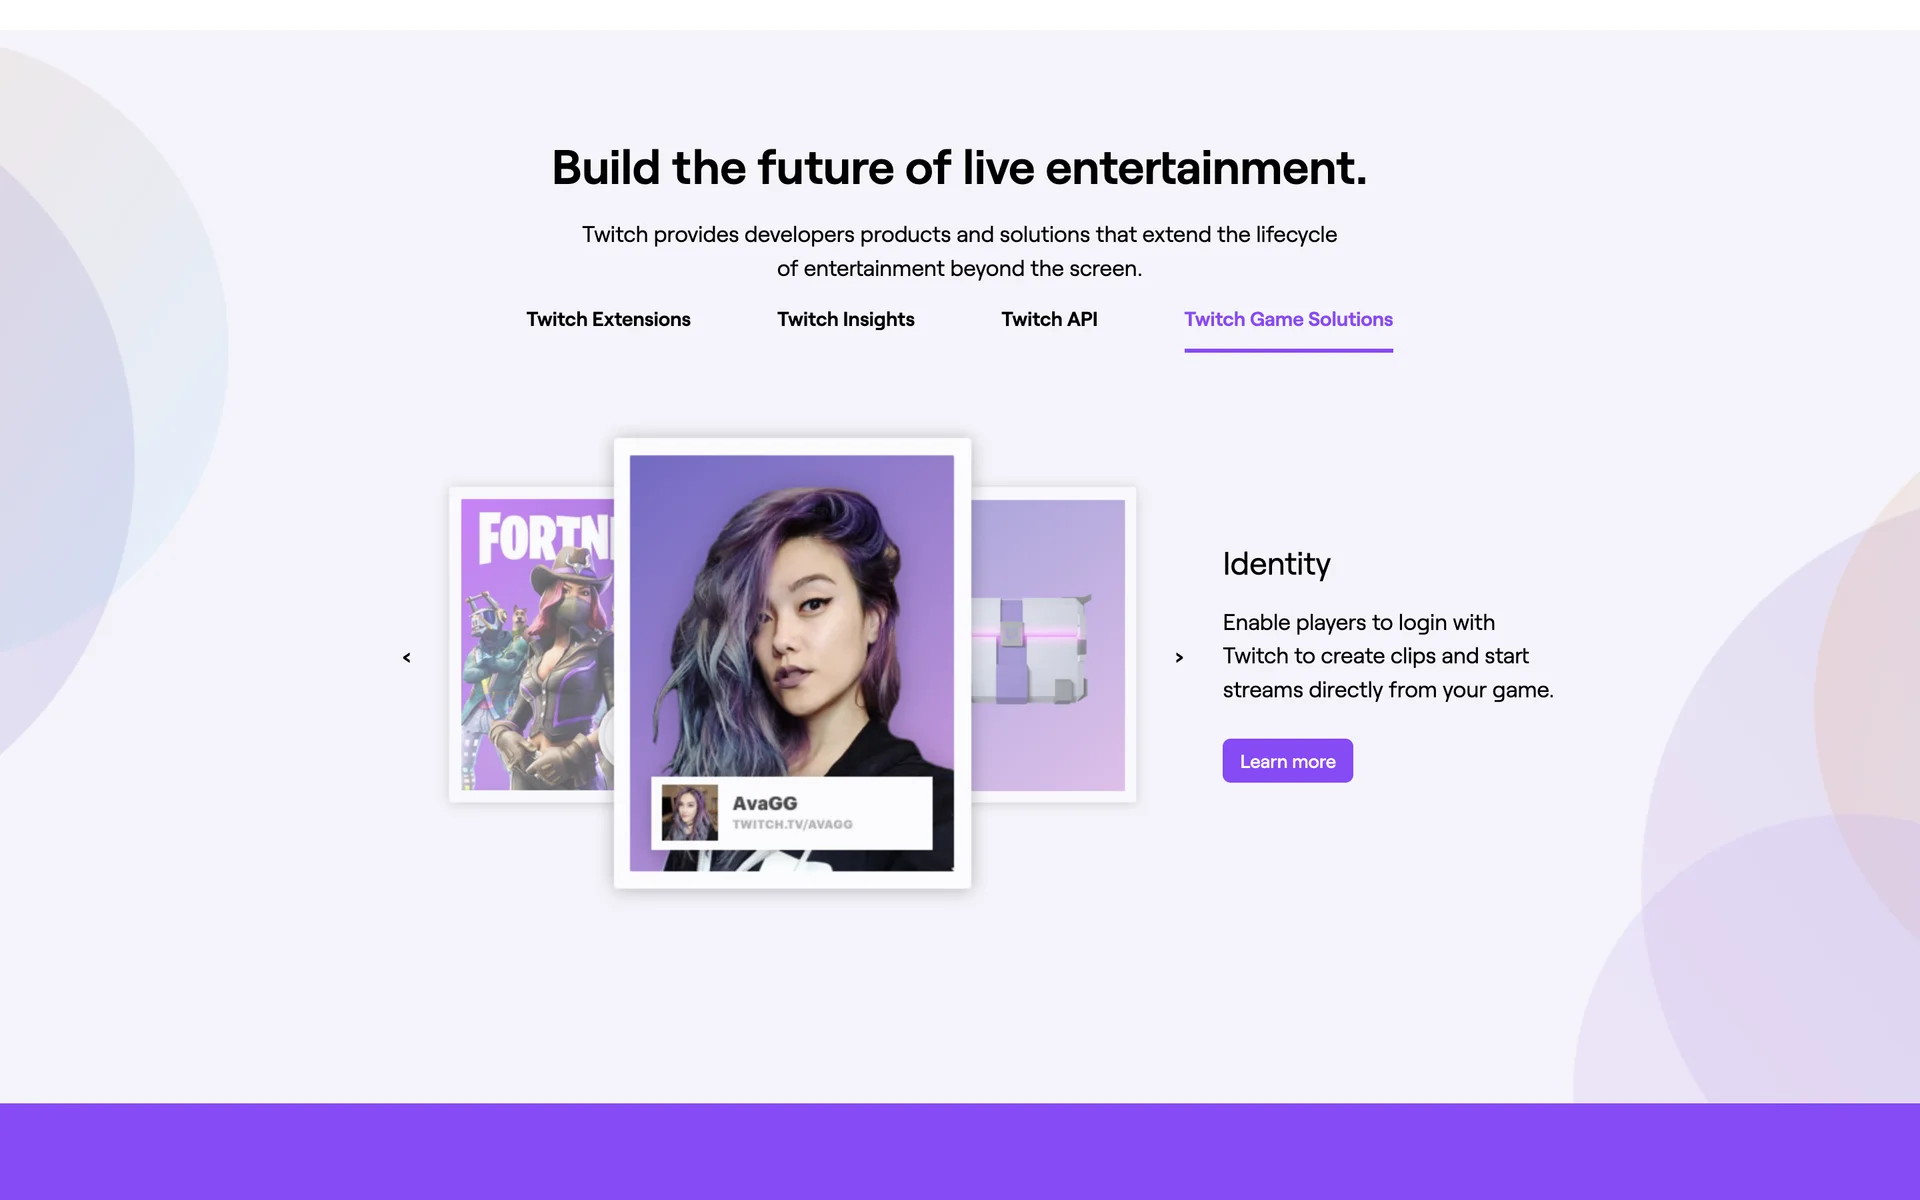
Task: Click the FORTNITE logo text on card
Action: (545, 537)
